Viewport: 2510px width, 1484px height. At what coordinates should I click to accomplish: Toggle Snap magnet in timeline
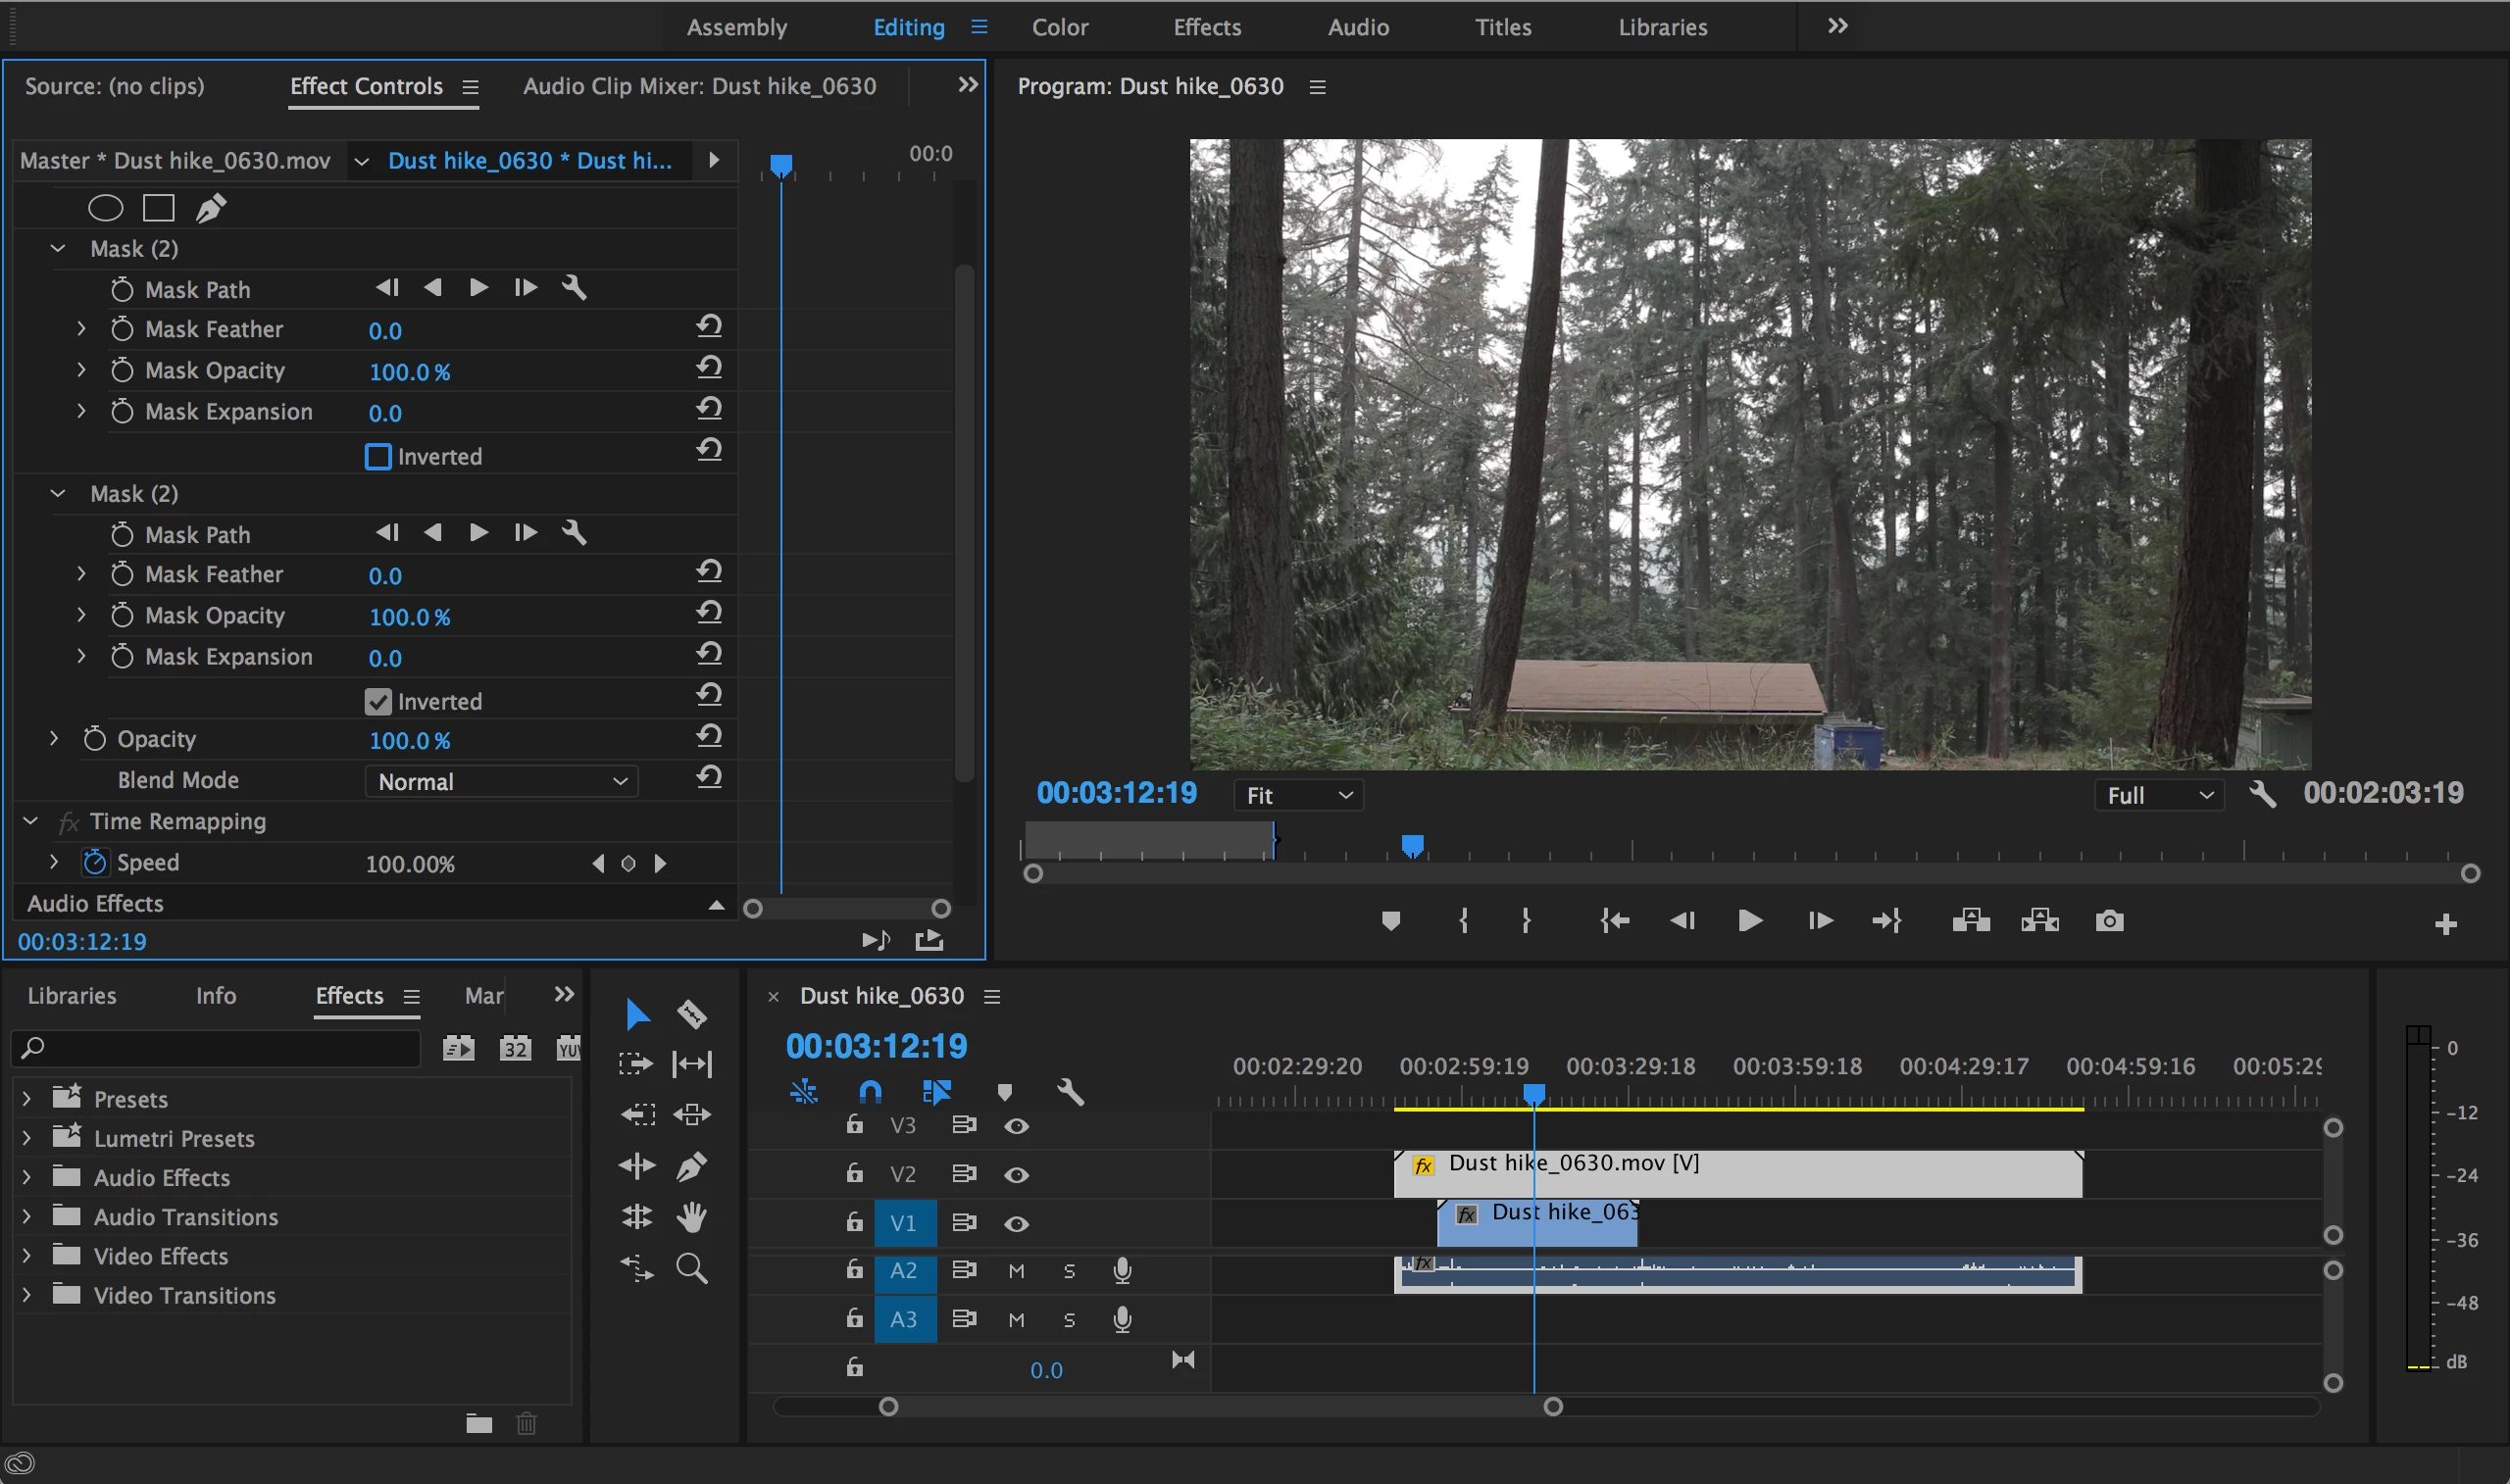click(x=870, y=1090)
